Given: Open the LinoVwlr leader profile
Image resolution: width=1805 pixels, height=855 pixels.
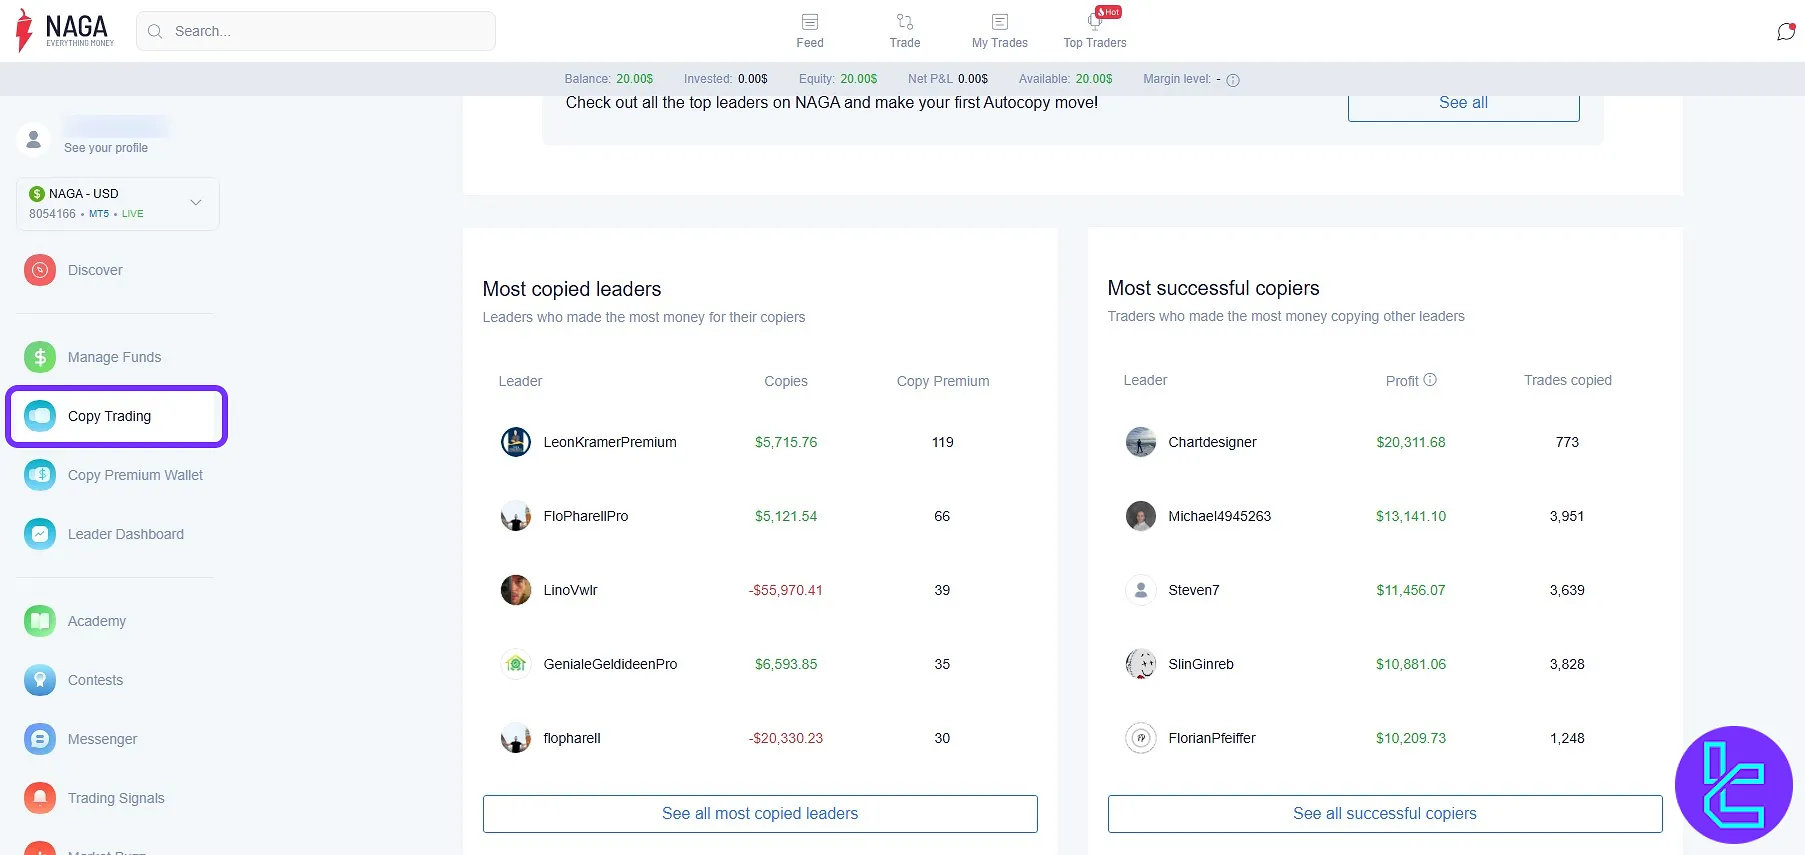Looking at the screenshot, I should 570,590.
